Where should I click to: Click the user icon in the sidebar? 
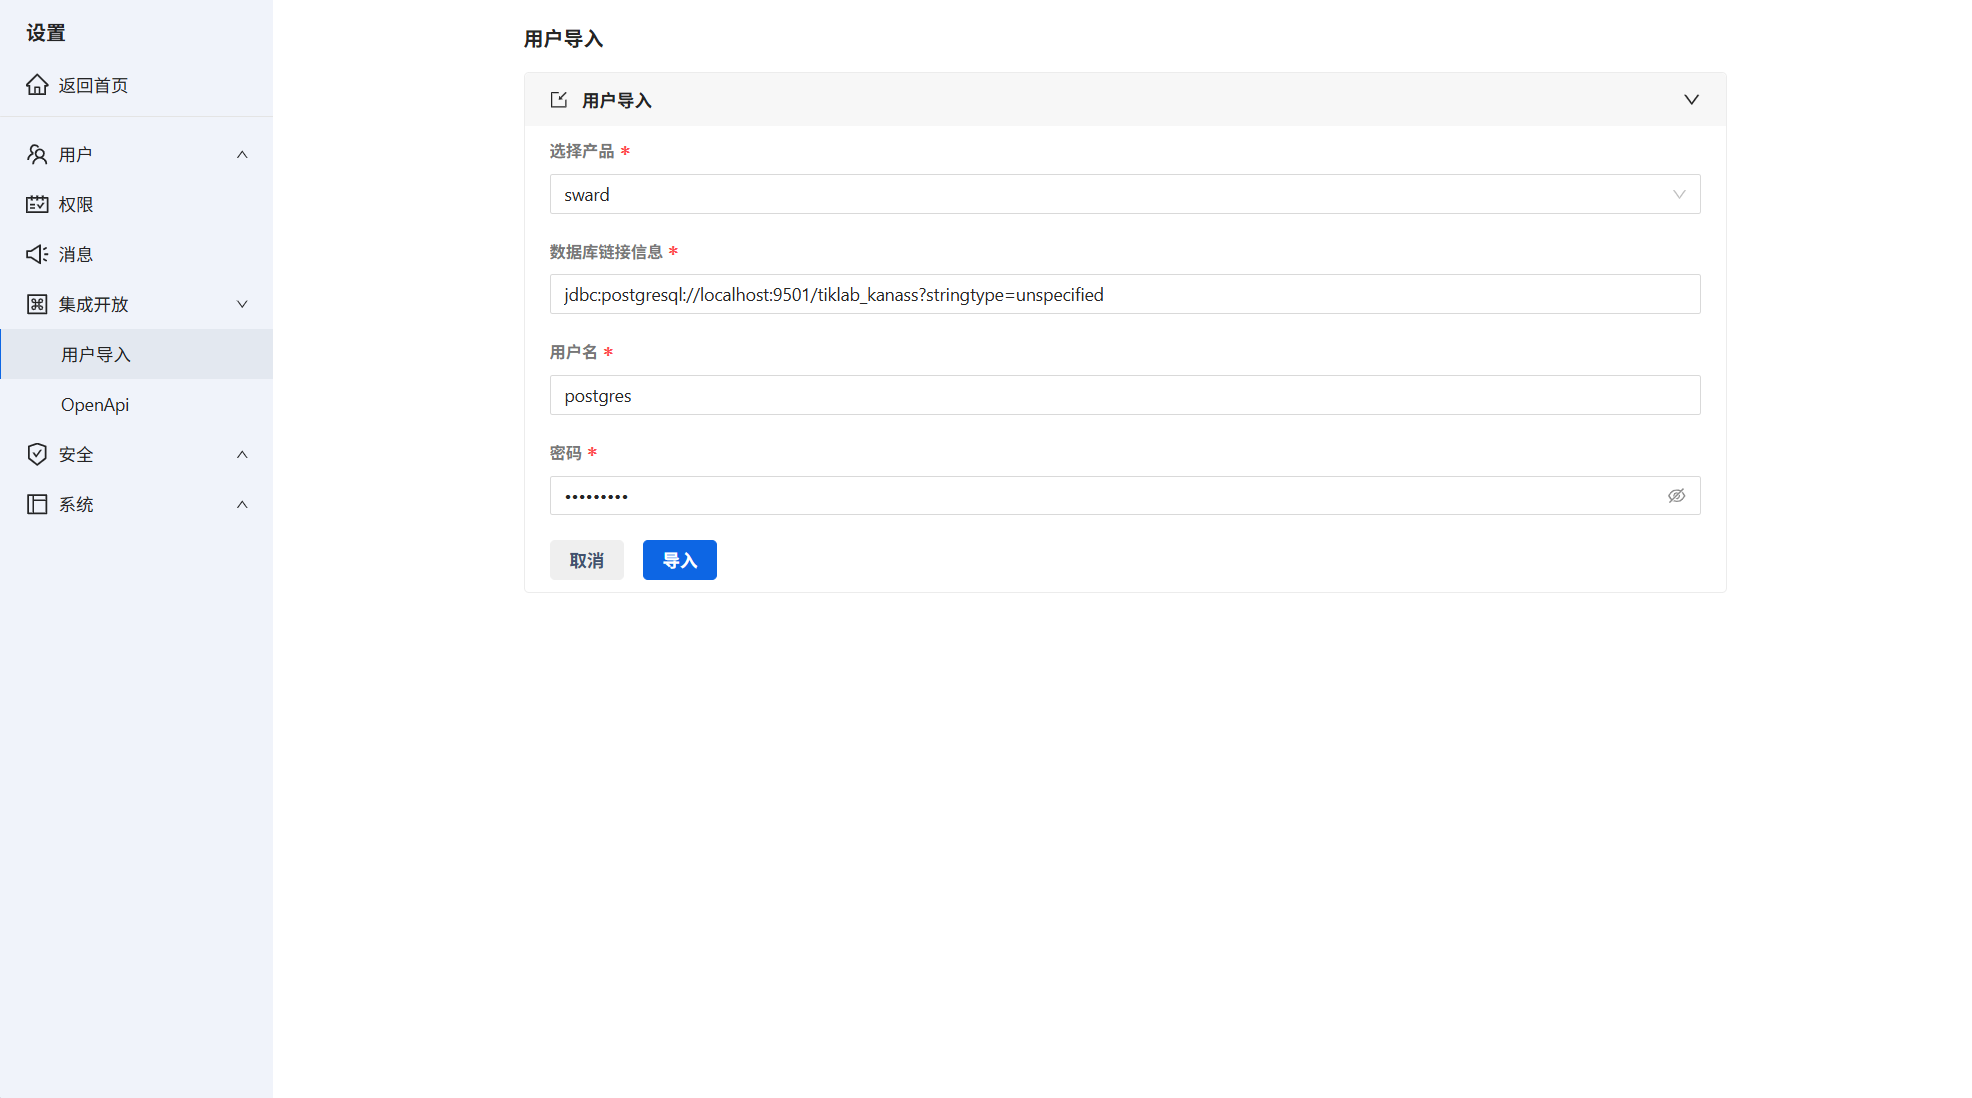tap(37, 154)
